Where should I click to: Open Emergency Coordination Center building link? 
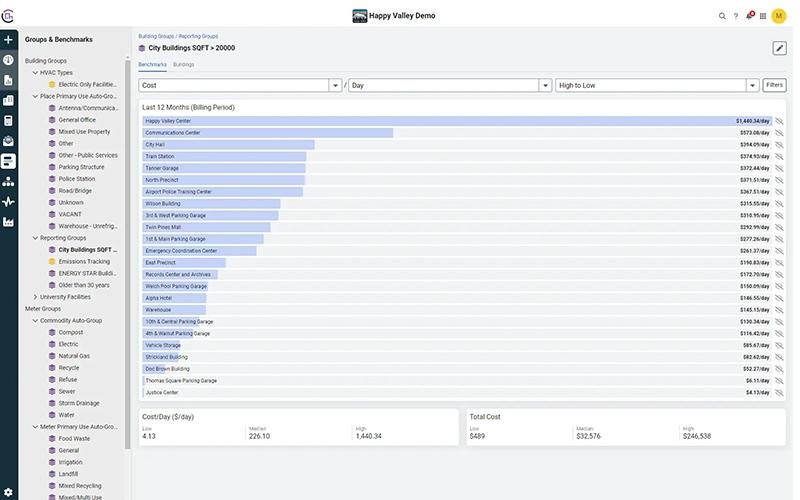181,251
